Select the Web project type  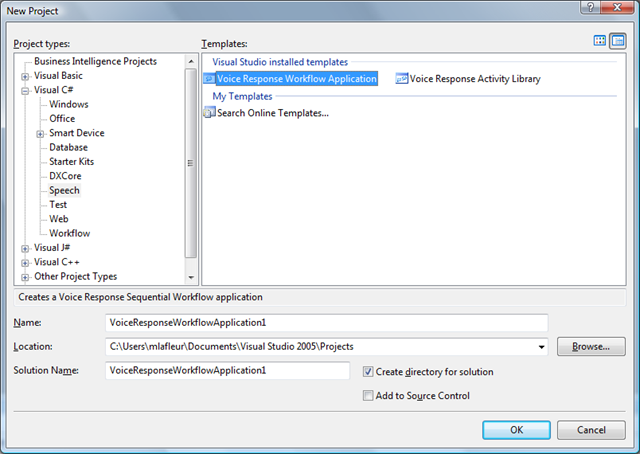(x=59, y=219)
